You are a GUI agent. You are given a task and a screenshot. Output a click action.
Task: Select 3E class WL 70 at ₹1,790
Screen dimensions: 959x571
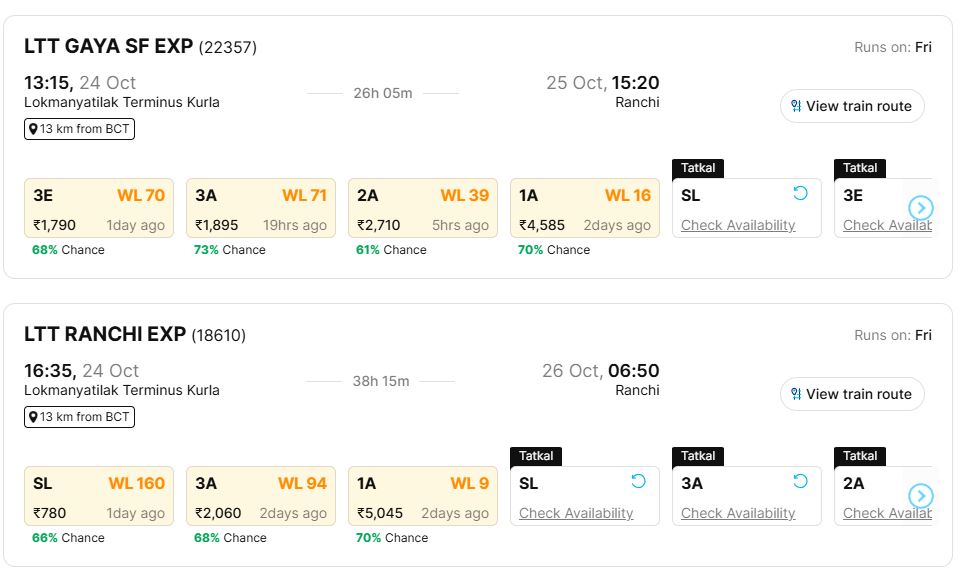pyautogui.click(x=99, y=209)
